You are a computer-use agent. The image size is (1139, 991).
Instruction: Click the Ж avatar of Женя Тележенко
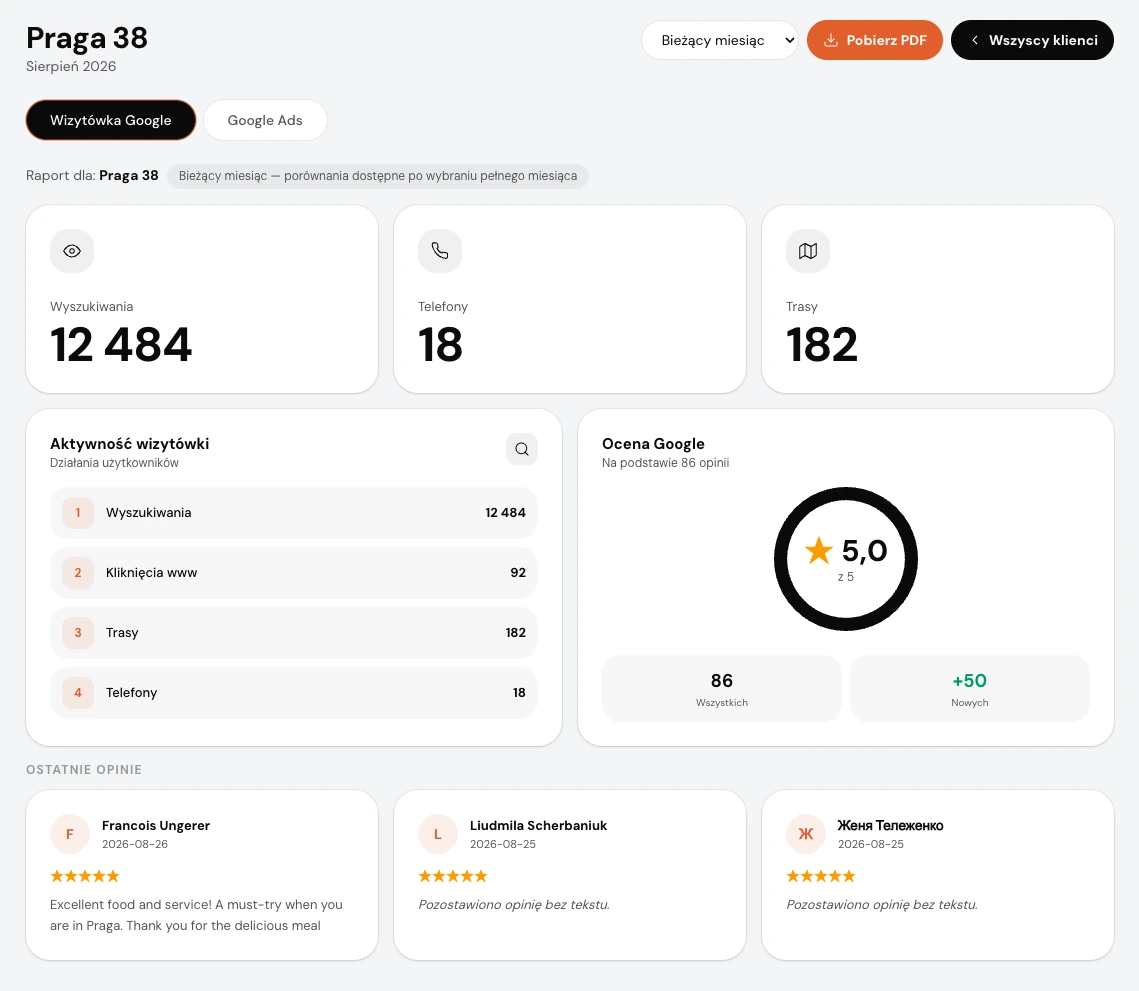(806, 834)
